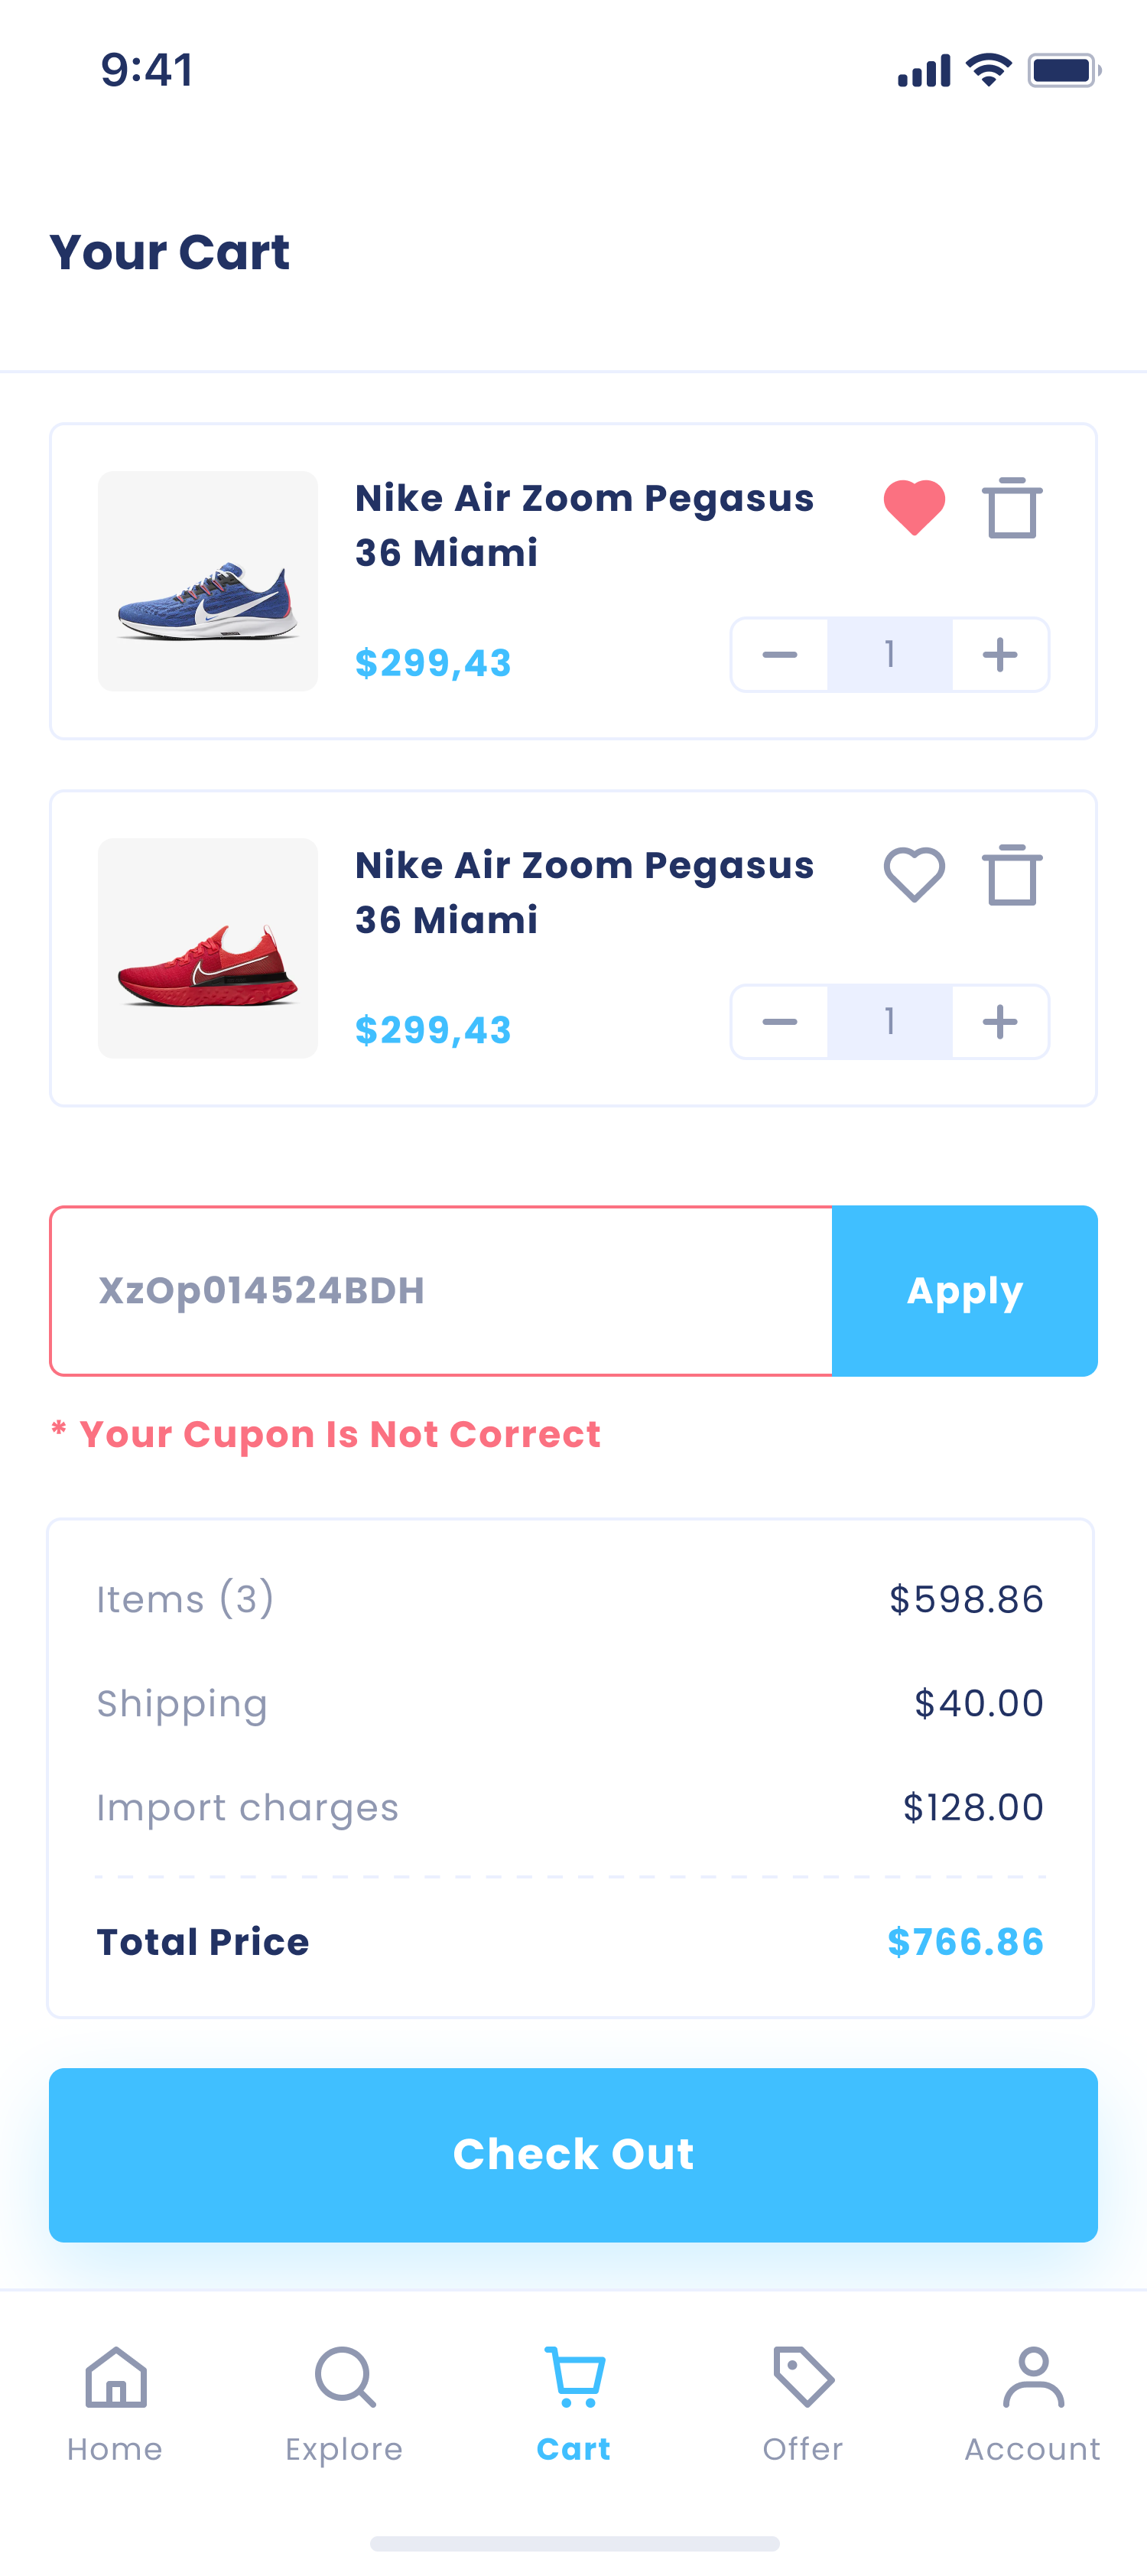Open the red shoe product thumbnail
The image size is (1147, 2576).
click(208, 948)
